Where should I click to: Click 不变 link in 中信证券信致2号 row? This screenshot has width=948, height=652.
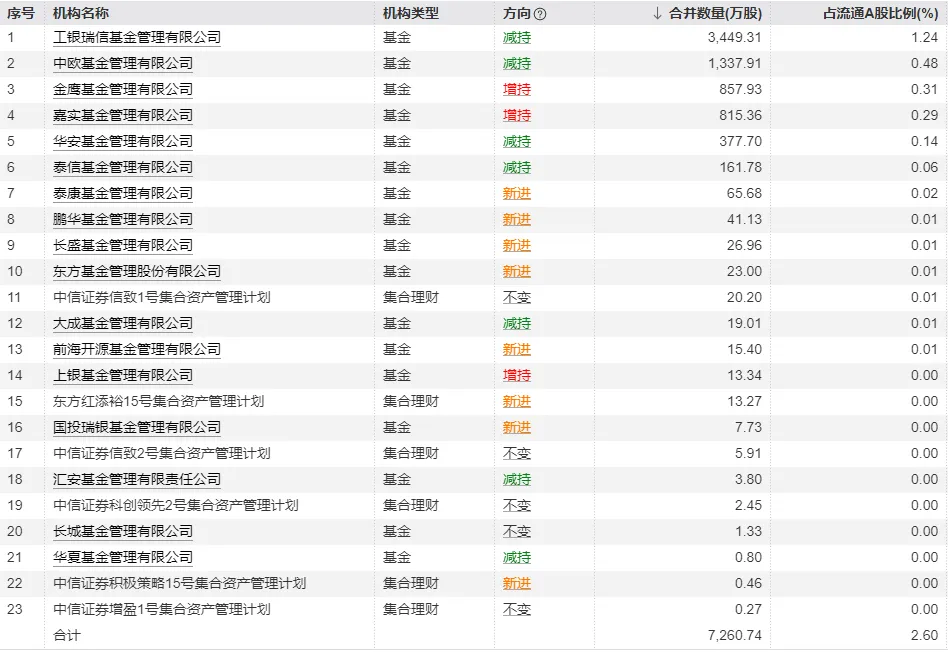[517, 454]
